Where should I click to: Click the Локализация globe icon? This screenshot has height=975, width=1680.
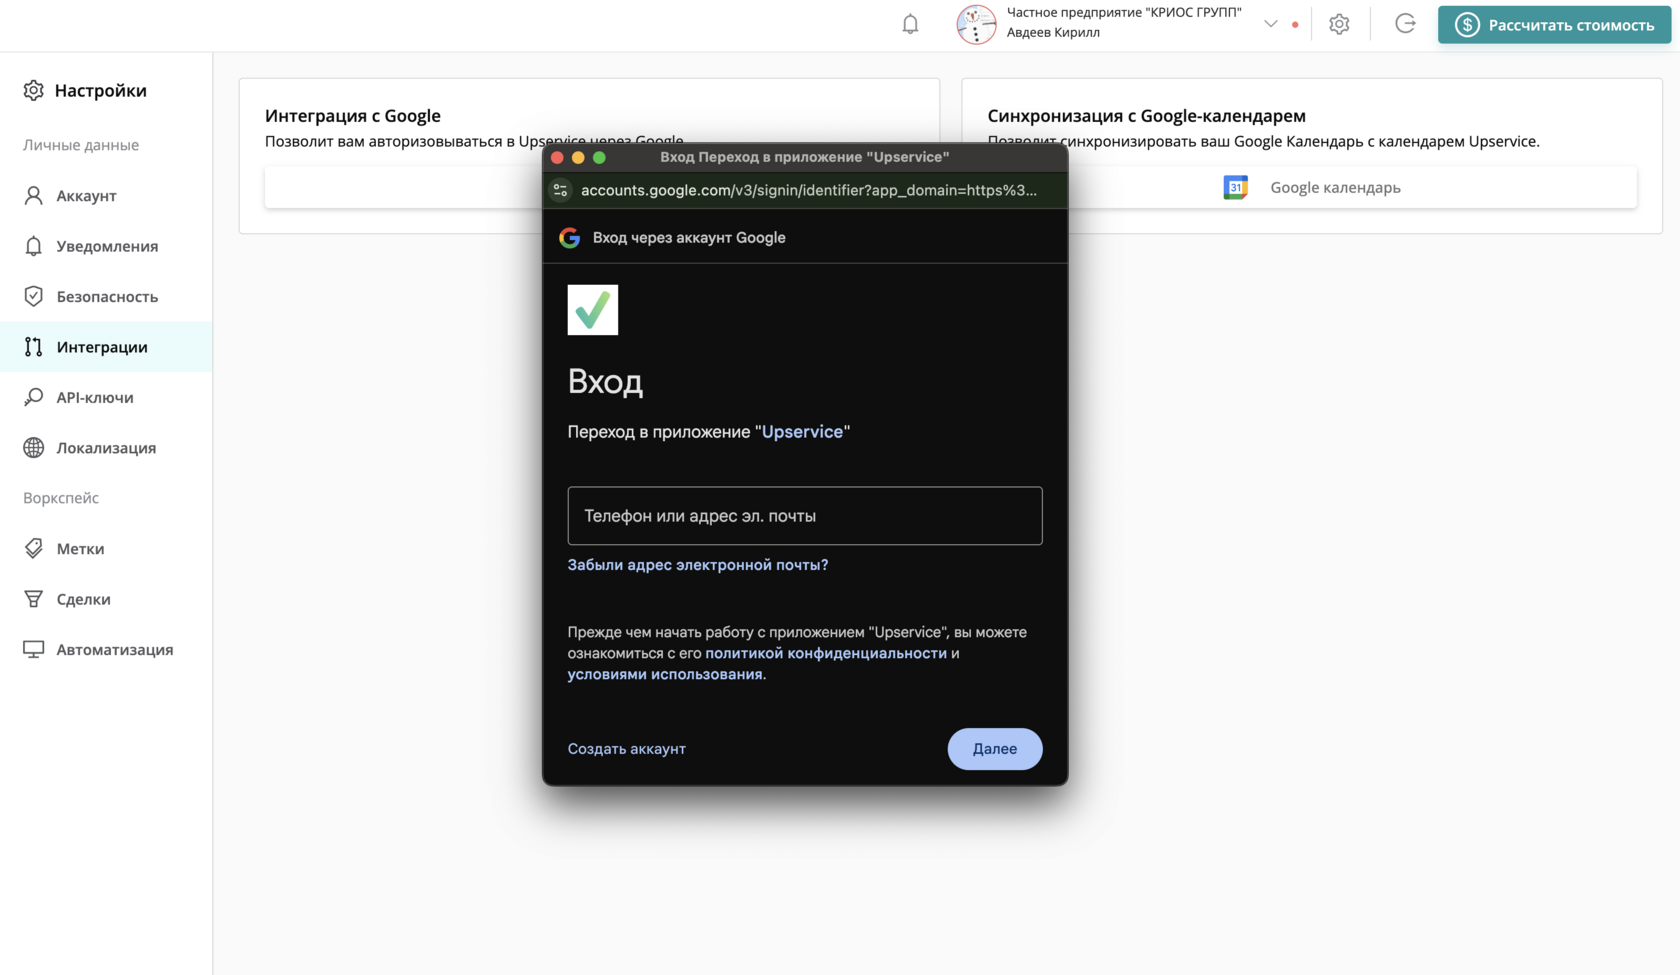34,447
